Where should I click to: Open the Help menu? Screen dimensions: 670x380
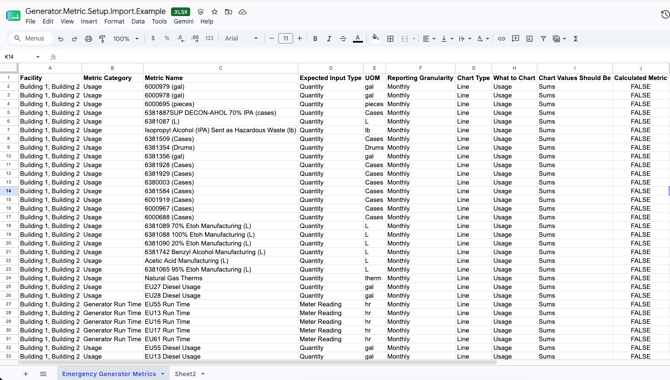coord(207,21)
